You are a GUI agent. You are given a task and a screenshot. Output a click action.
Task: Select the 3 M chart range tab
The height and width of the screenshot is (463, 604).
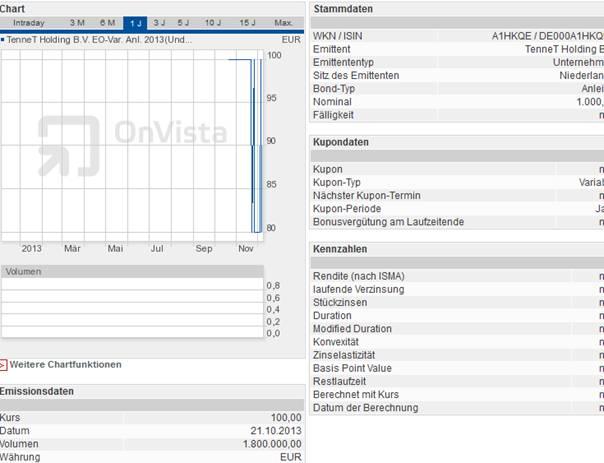[77, 23]
